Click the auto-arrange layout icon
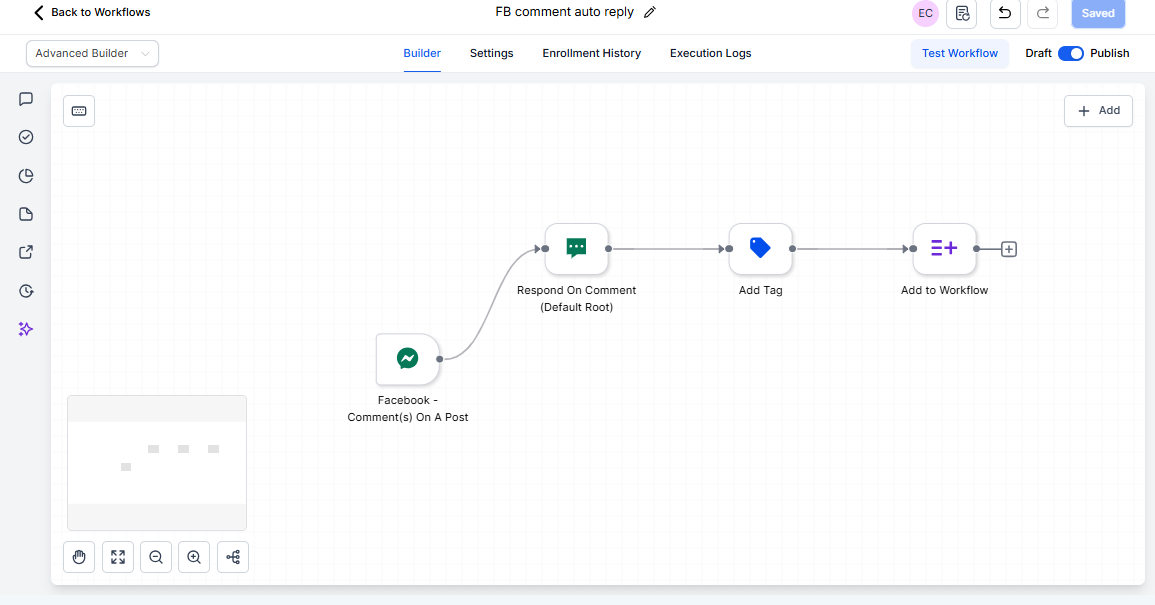 pos(233,557)
